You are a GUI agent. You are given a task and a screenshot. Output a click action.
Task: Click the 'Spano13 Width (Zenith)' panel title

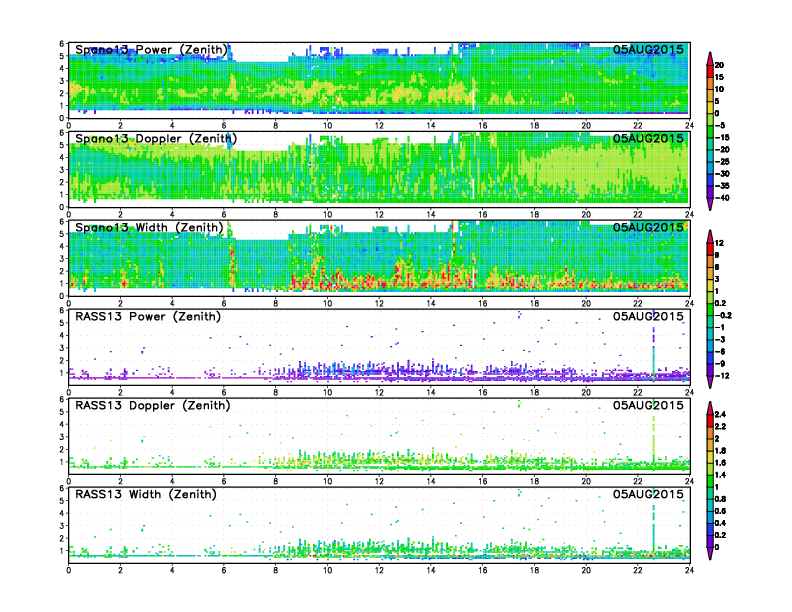click(149, 228)
